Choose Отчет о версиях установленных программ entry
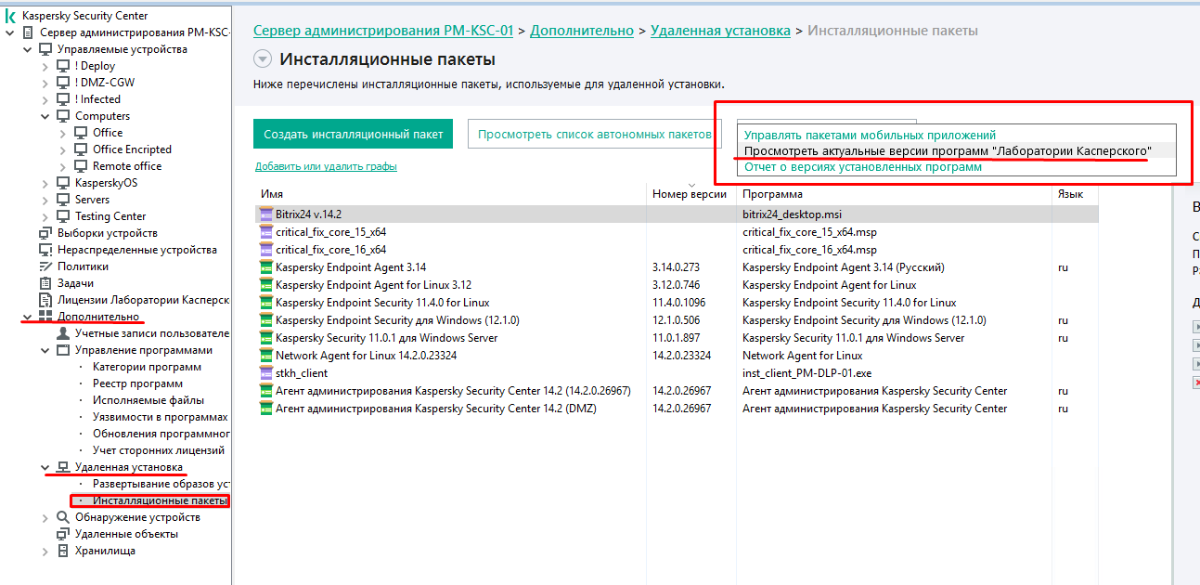This screenshot has height=585, width=1200. click(863, 167)
